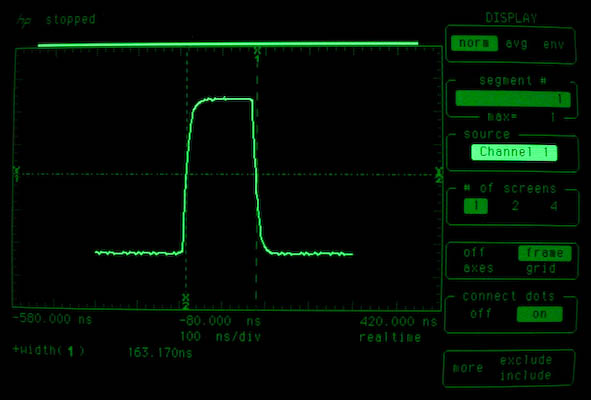
Task: Click the 163.170ns width measurement value
Action: click(x=160, y=353)
